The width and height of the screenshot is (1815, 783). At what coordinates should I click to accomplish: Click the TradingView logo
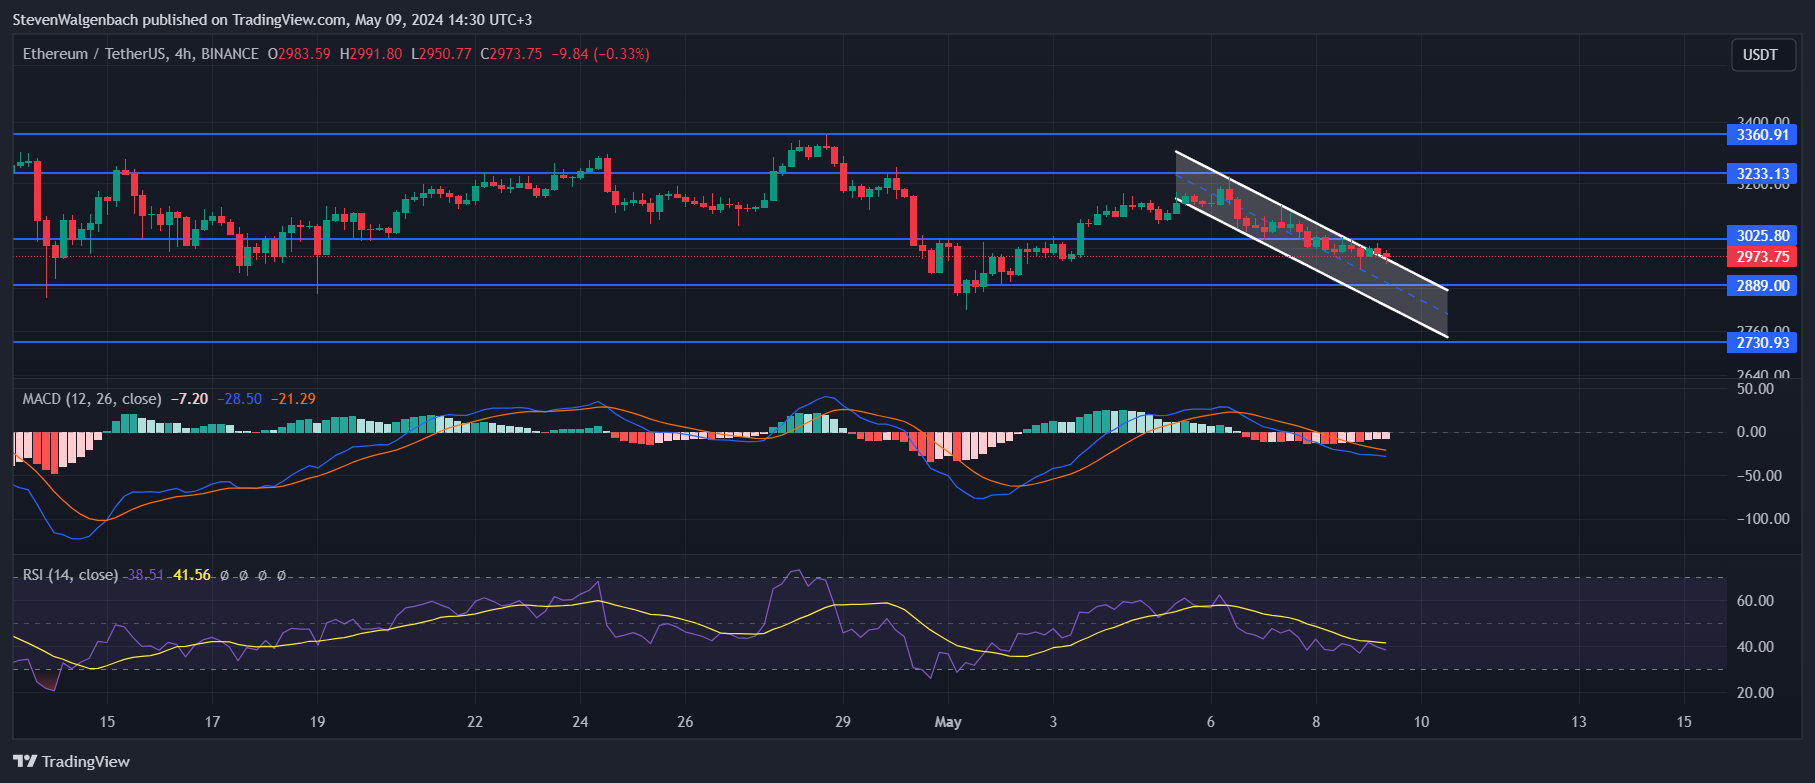point(72,761)
